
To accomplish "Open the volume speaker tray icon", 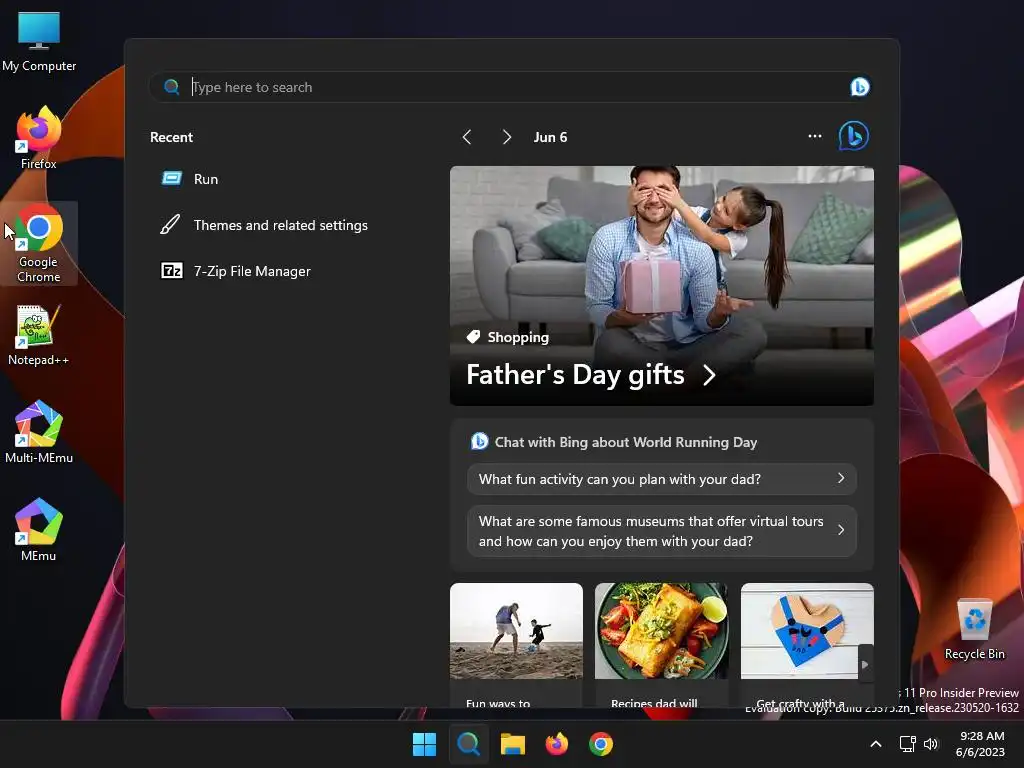I will [x=931, y=744].
